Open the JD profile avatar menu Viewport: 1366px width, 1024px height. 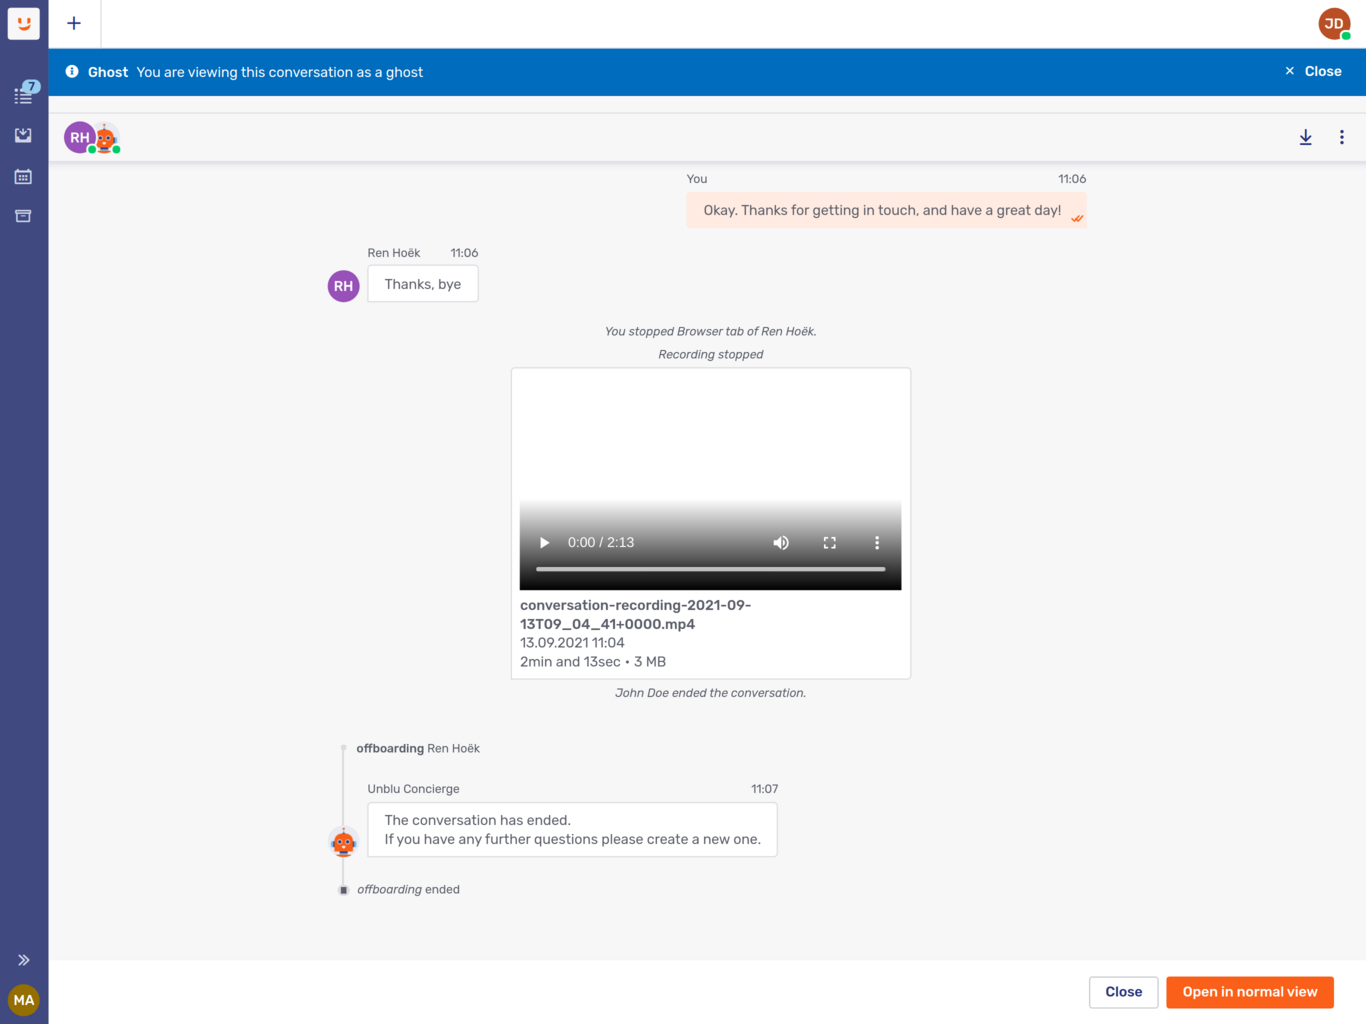pyautogui.click(x=1333, y=23)
